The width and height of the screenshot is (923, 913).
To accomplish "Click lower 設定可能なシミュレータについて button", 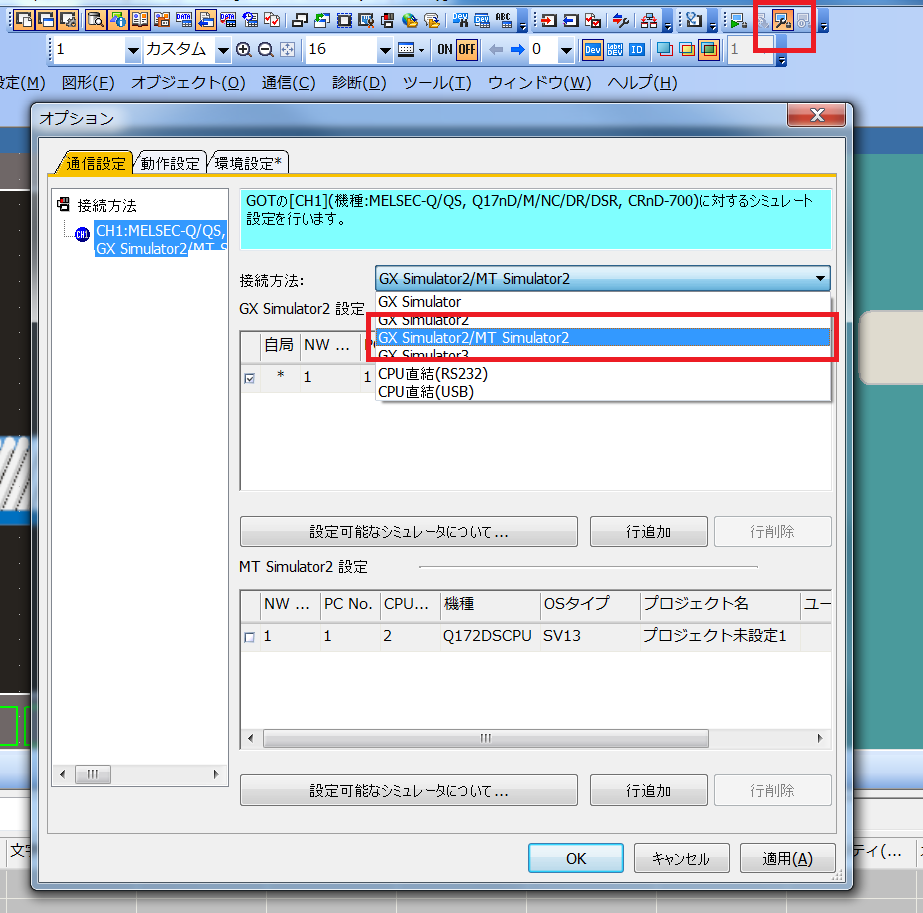I will (409, 790).
